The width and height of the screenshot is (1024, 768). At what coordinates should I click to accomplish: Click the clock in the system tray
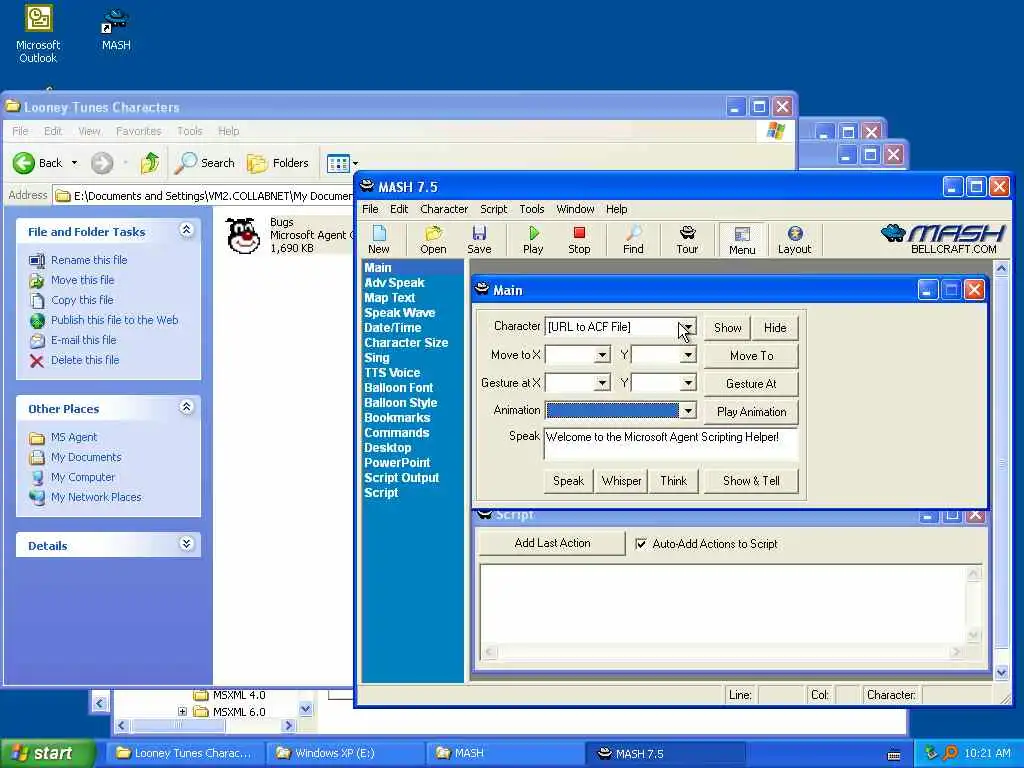click(987, 754)
